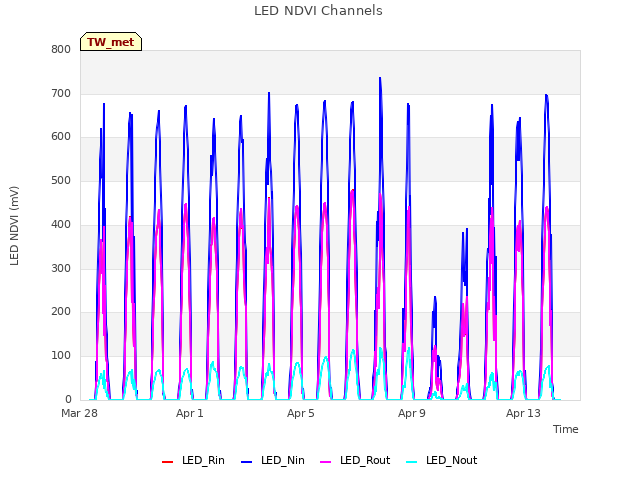This screenshot has width=640, height=480.
Task: Click the Apr 1 x-axis label
Action: pos(189,413)
